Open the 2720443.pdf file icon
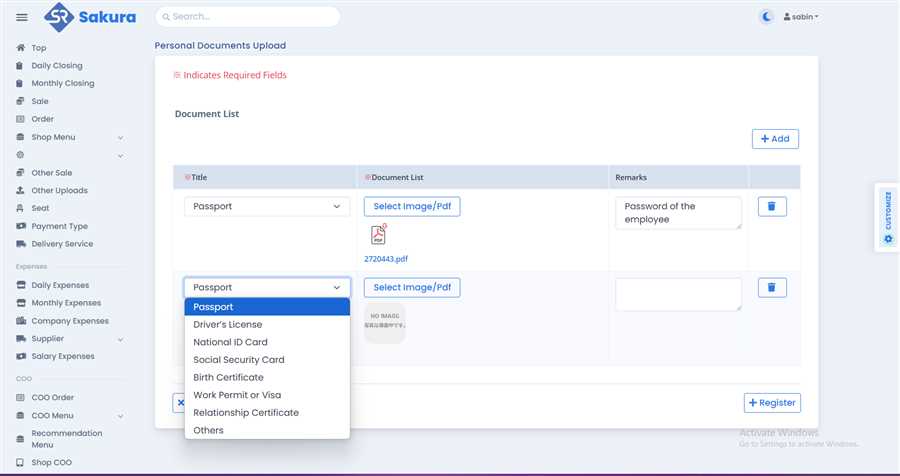 pos(379,235)
